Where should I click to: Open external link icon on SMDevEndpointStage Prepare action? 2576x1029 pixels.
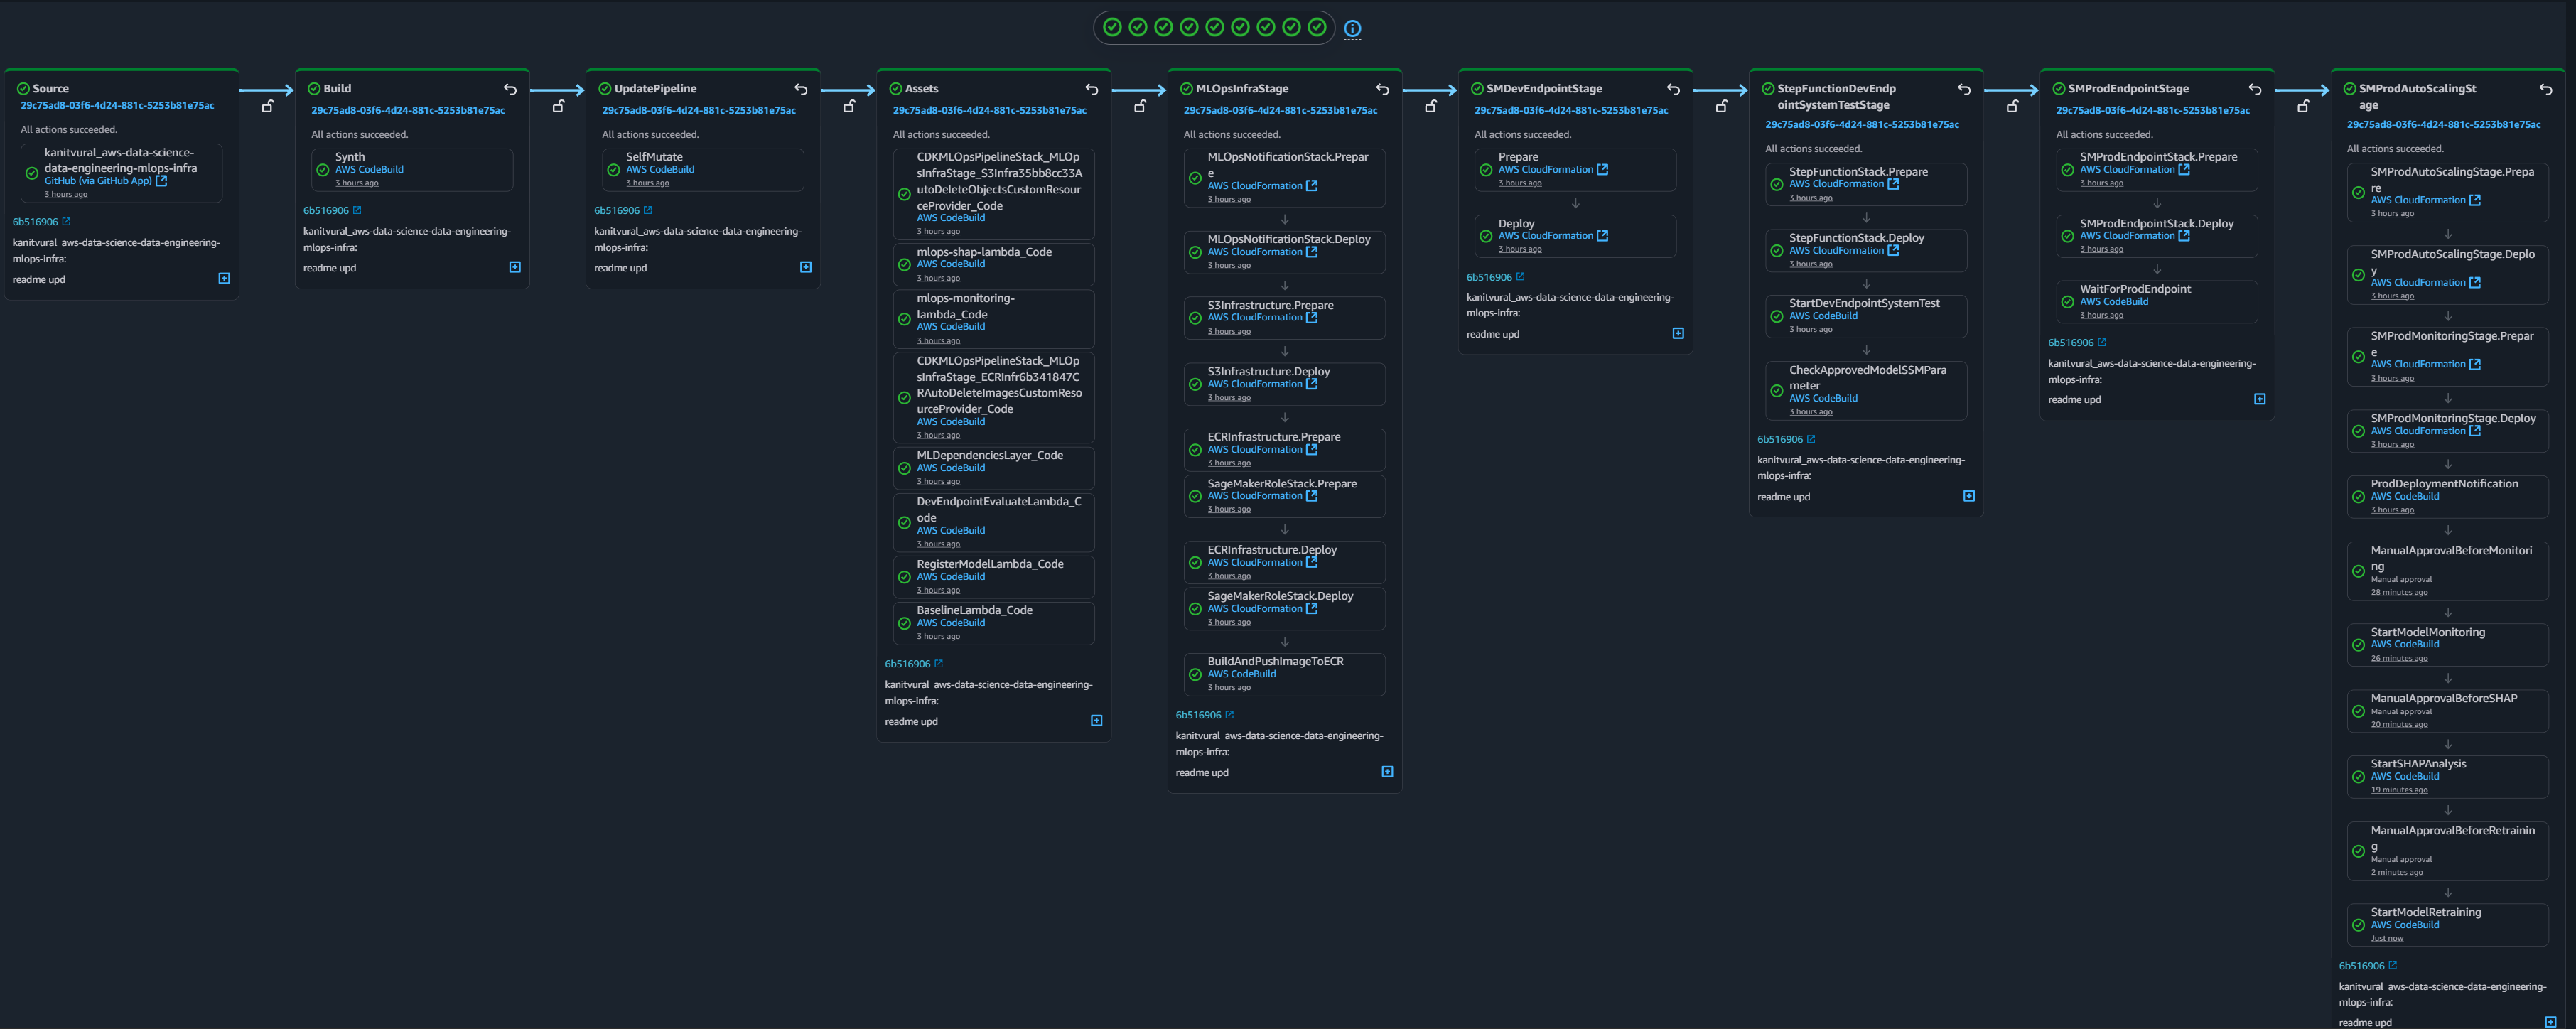pyautogui.click(x=1603, y=169)
